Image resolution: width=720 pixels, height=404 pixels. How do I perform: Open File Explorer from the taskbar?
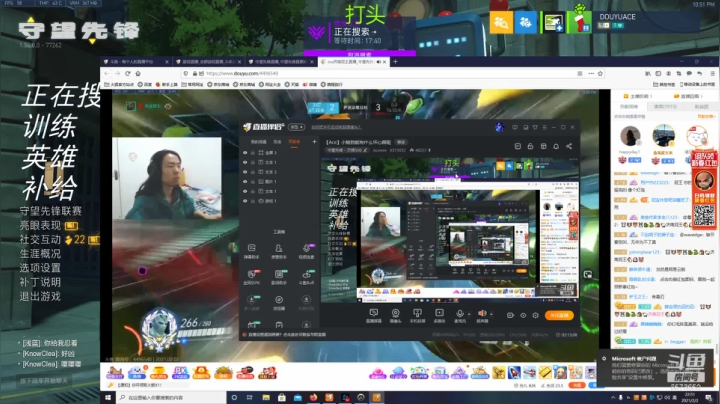[x=266, y=398]
